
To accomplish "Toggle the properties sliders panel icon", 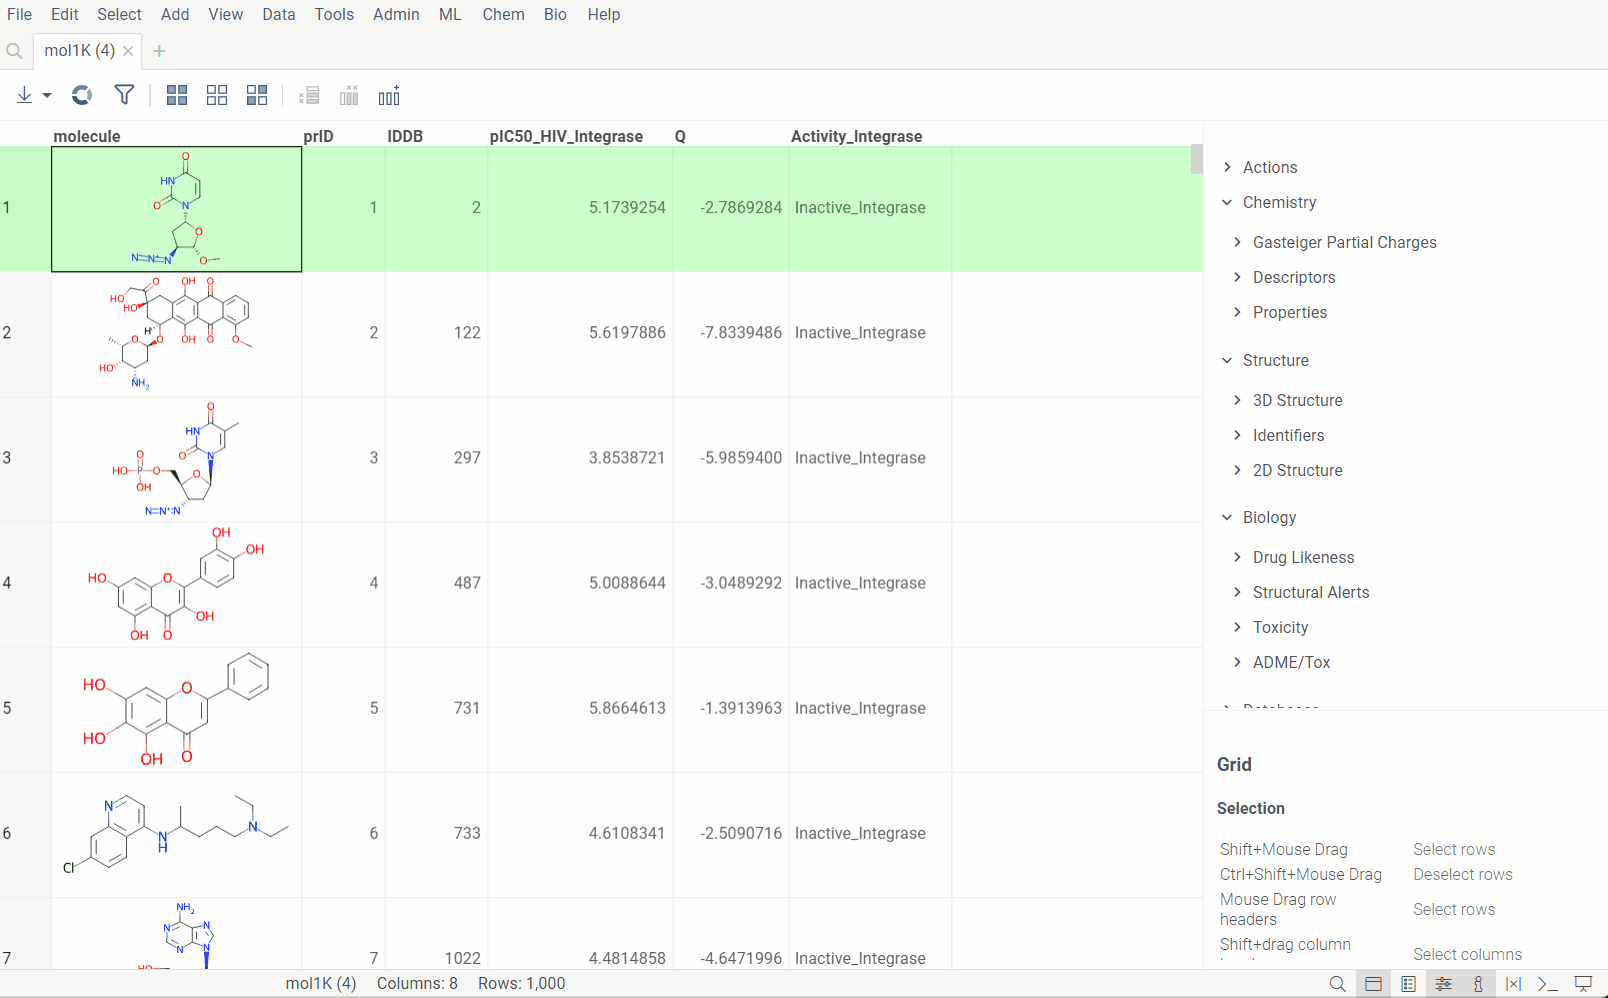I will (1443, 984).
